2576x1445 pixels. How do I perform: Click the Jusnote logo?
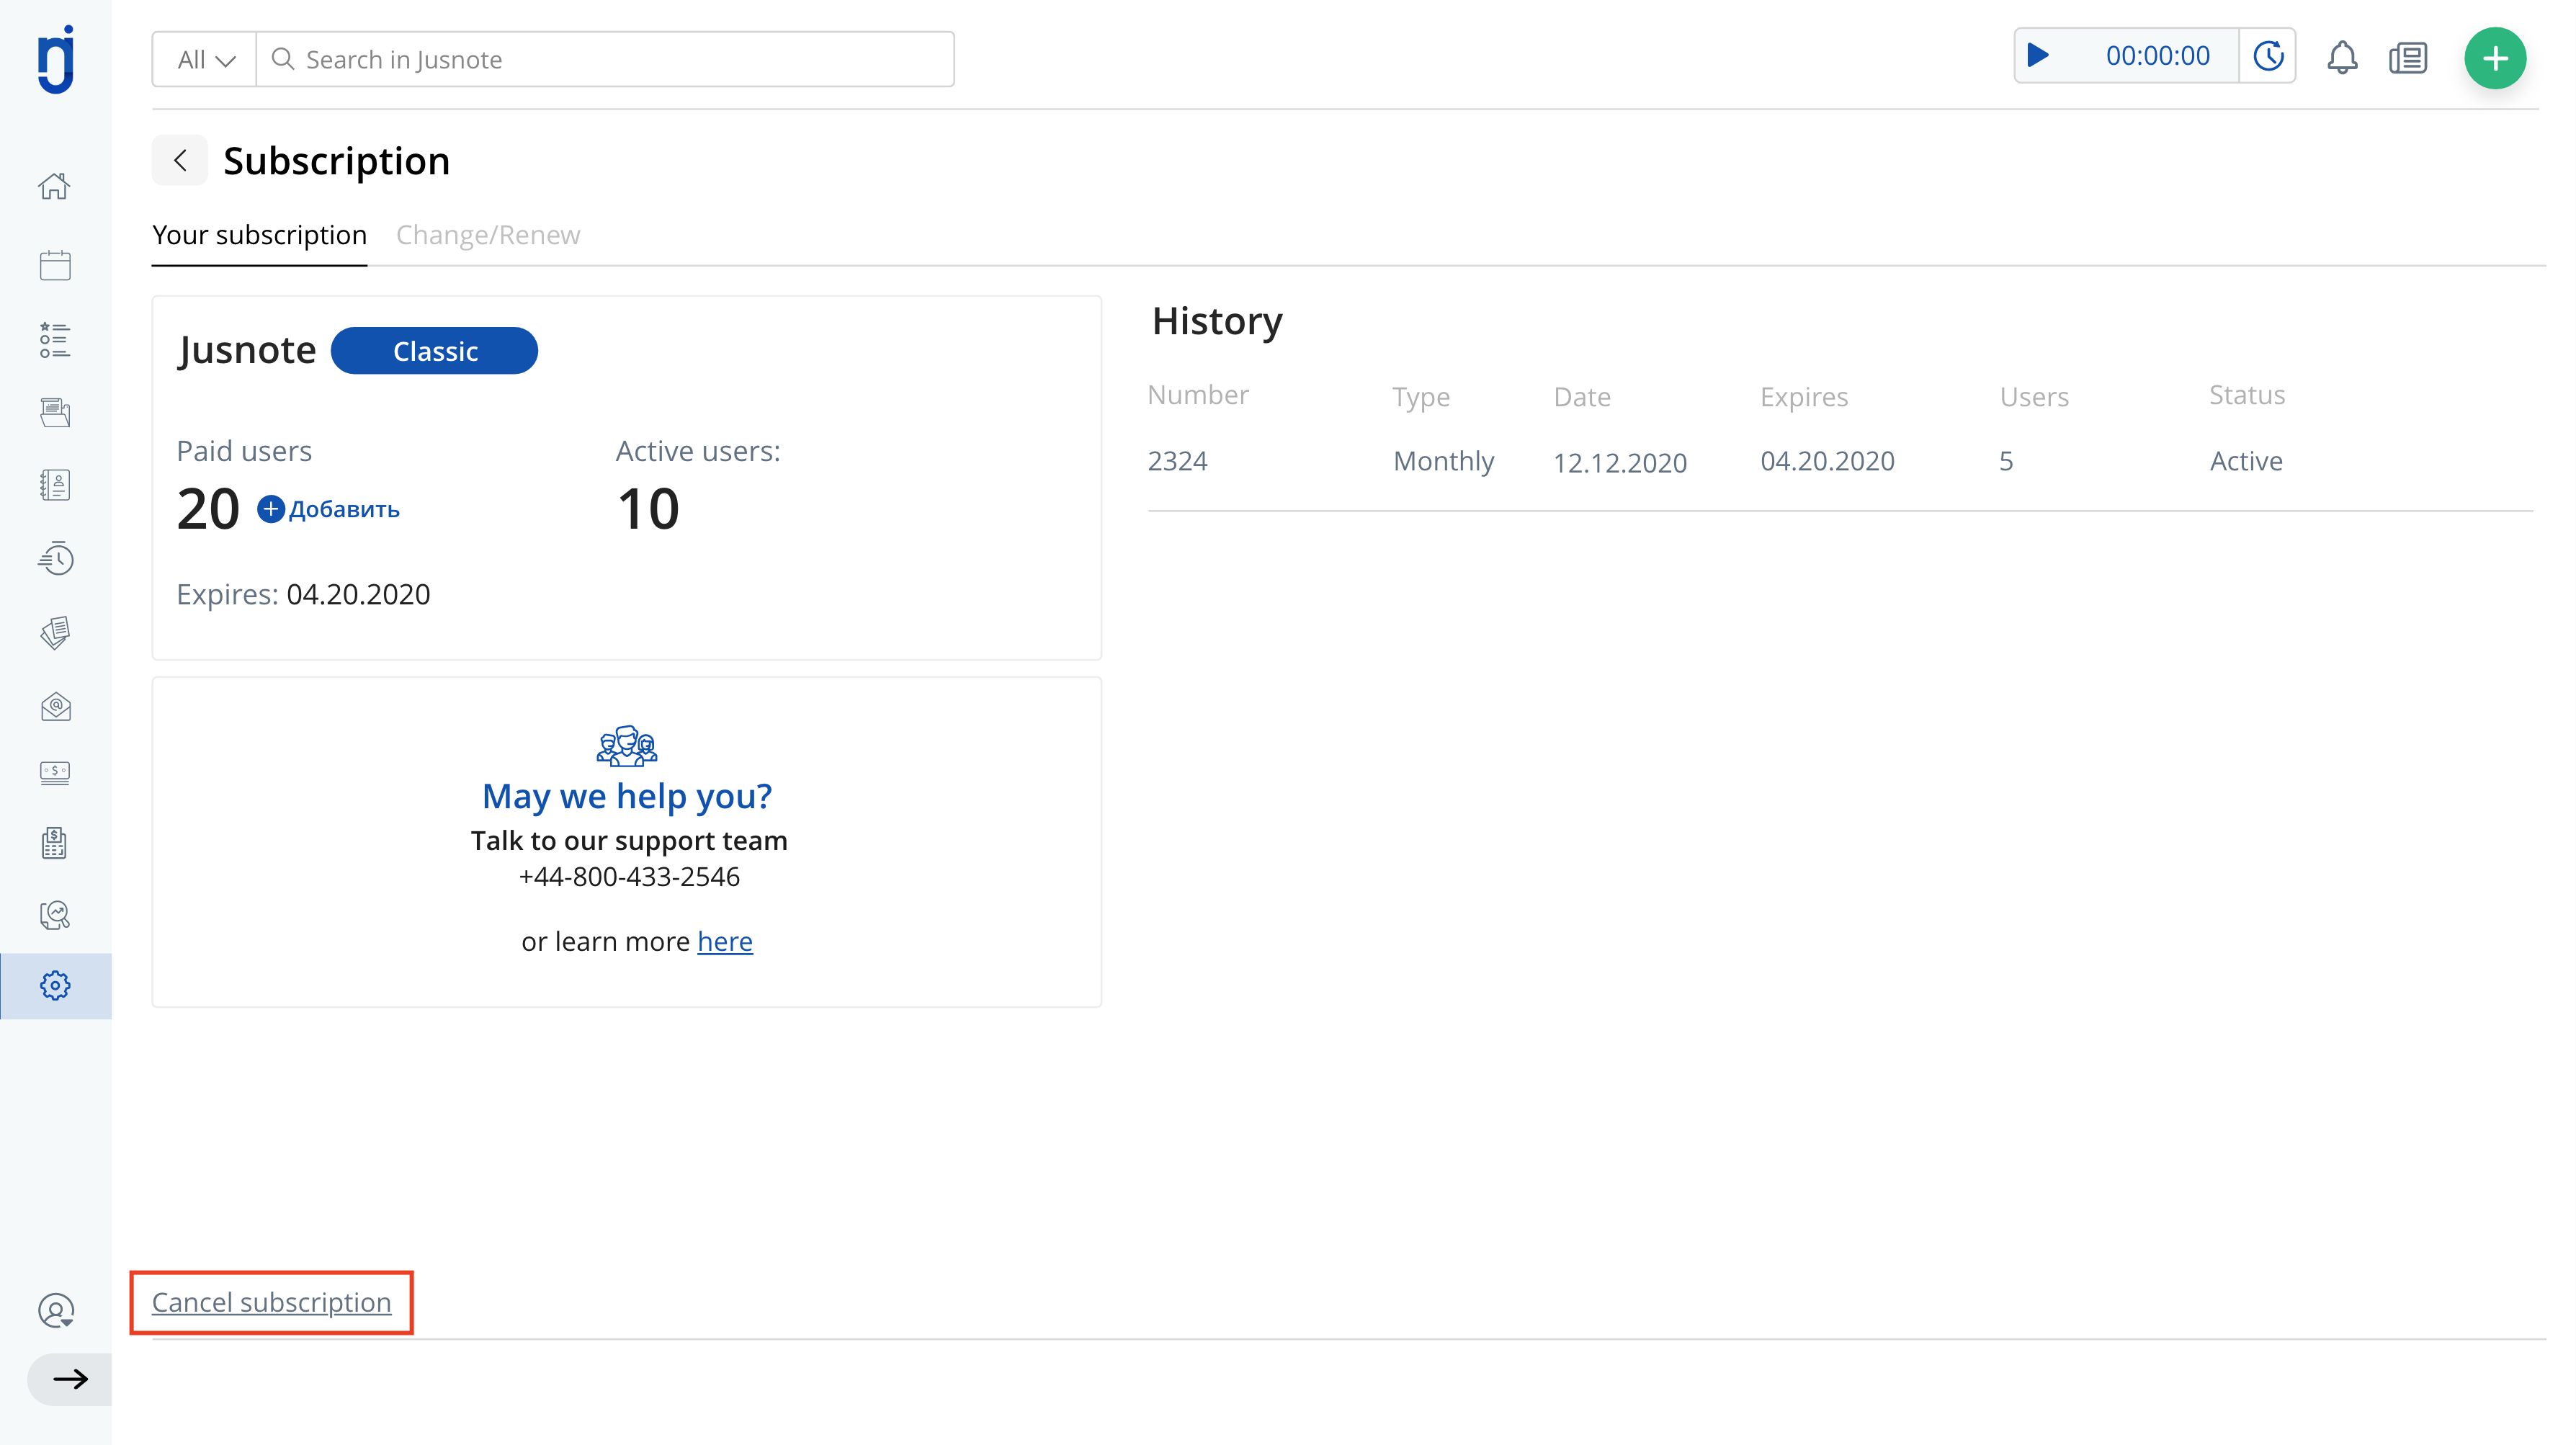(x=56, y=59)
